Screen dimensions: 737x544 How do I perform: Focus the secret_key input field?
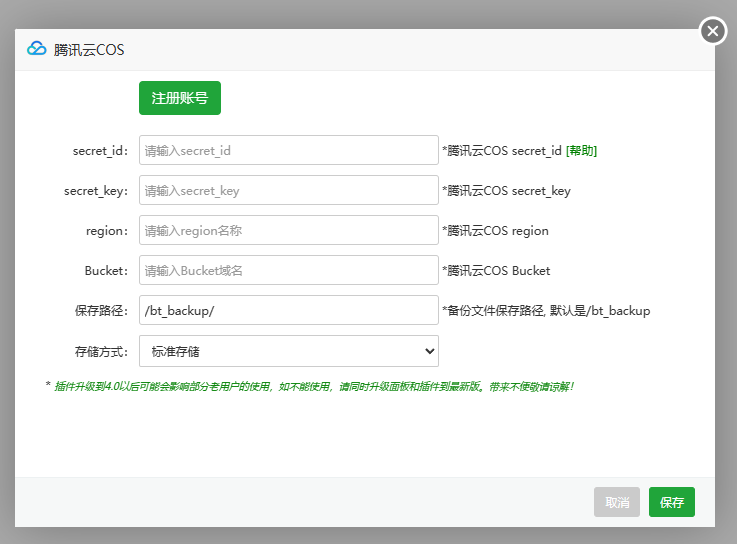(x=289, y=190)
